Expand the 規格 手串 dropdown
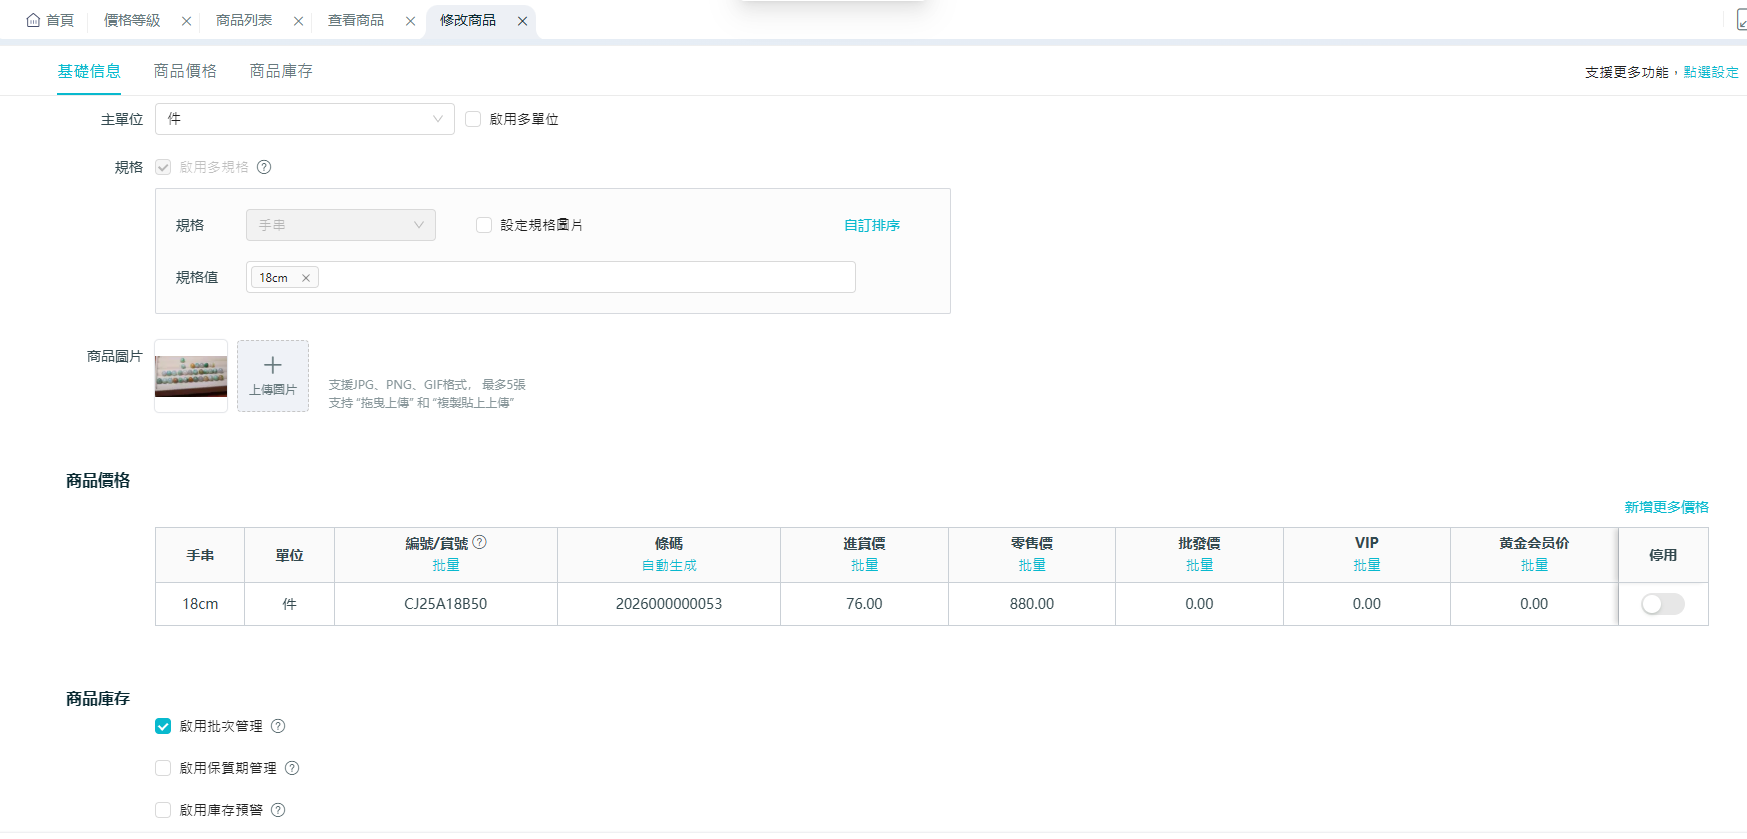1747x839 pixels. 340,225
